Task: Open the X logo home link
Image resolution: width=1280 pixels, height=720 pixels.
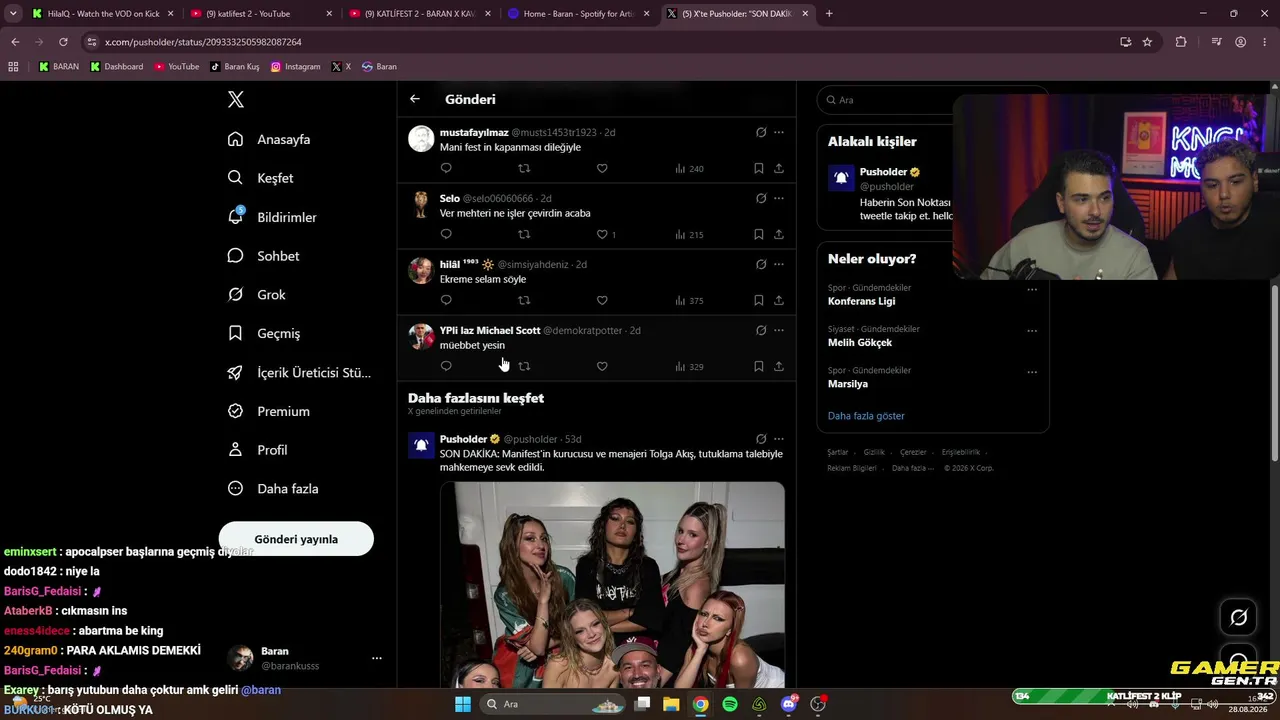Action: click(x=236, y=99)
